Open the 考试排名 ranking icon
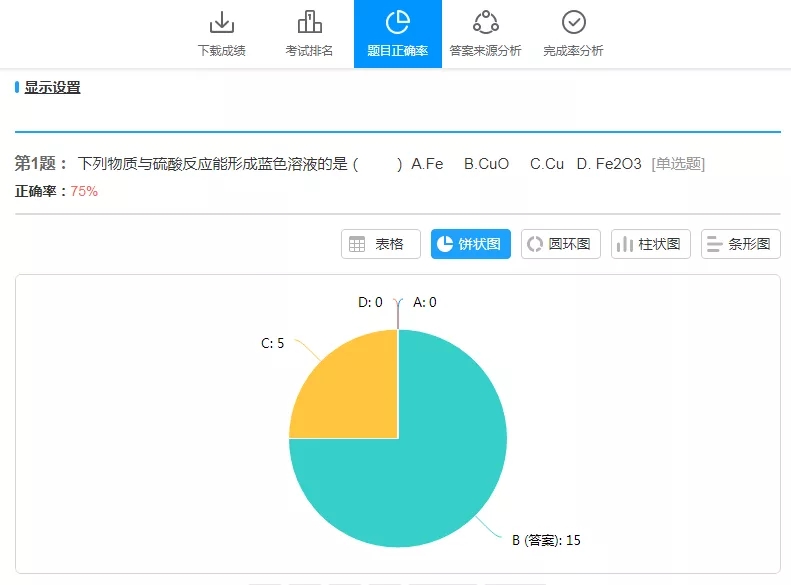Screen dimensions: 791x585 [x=309, y=22]
